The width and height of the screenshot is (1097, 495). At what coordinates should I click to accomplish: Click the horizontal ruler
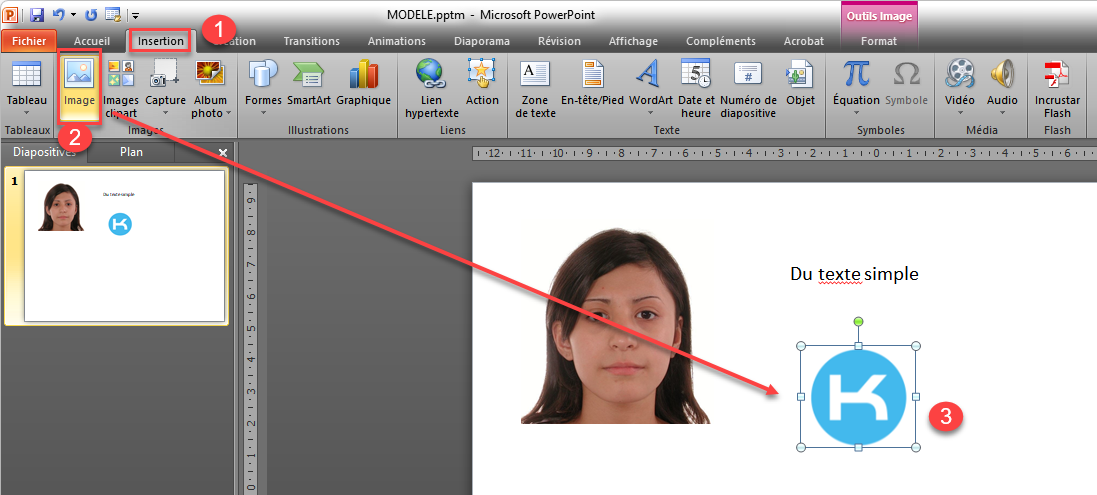coord(784,152)
